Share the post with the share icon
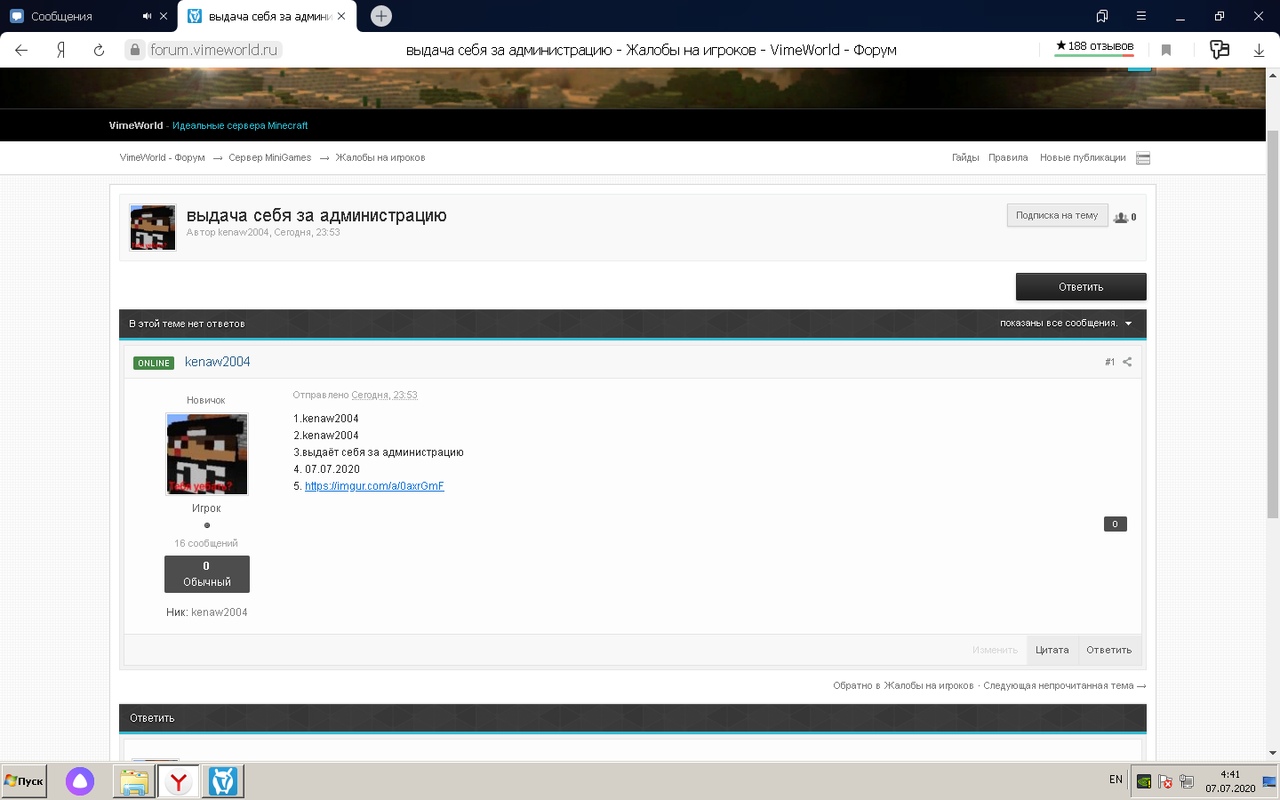 point(1127,362)
